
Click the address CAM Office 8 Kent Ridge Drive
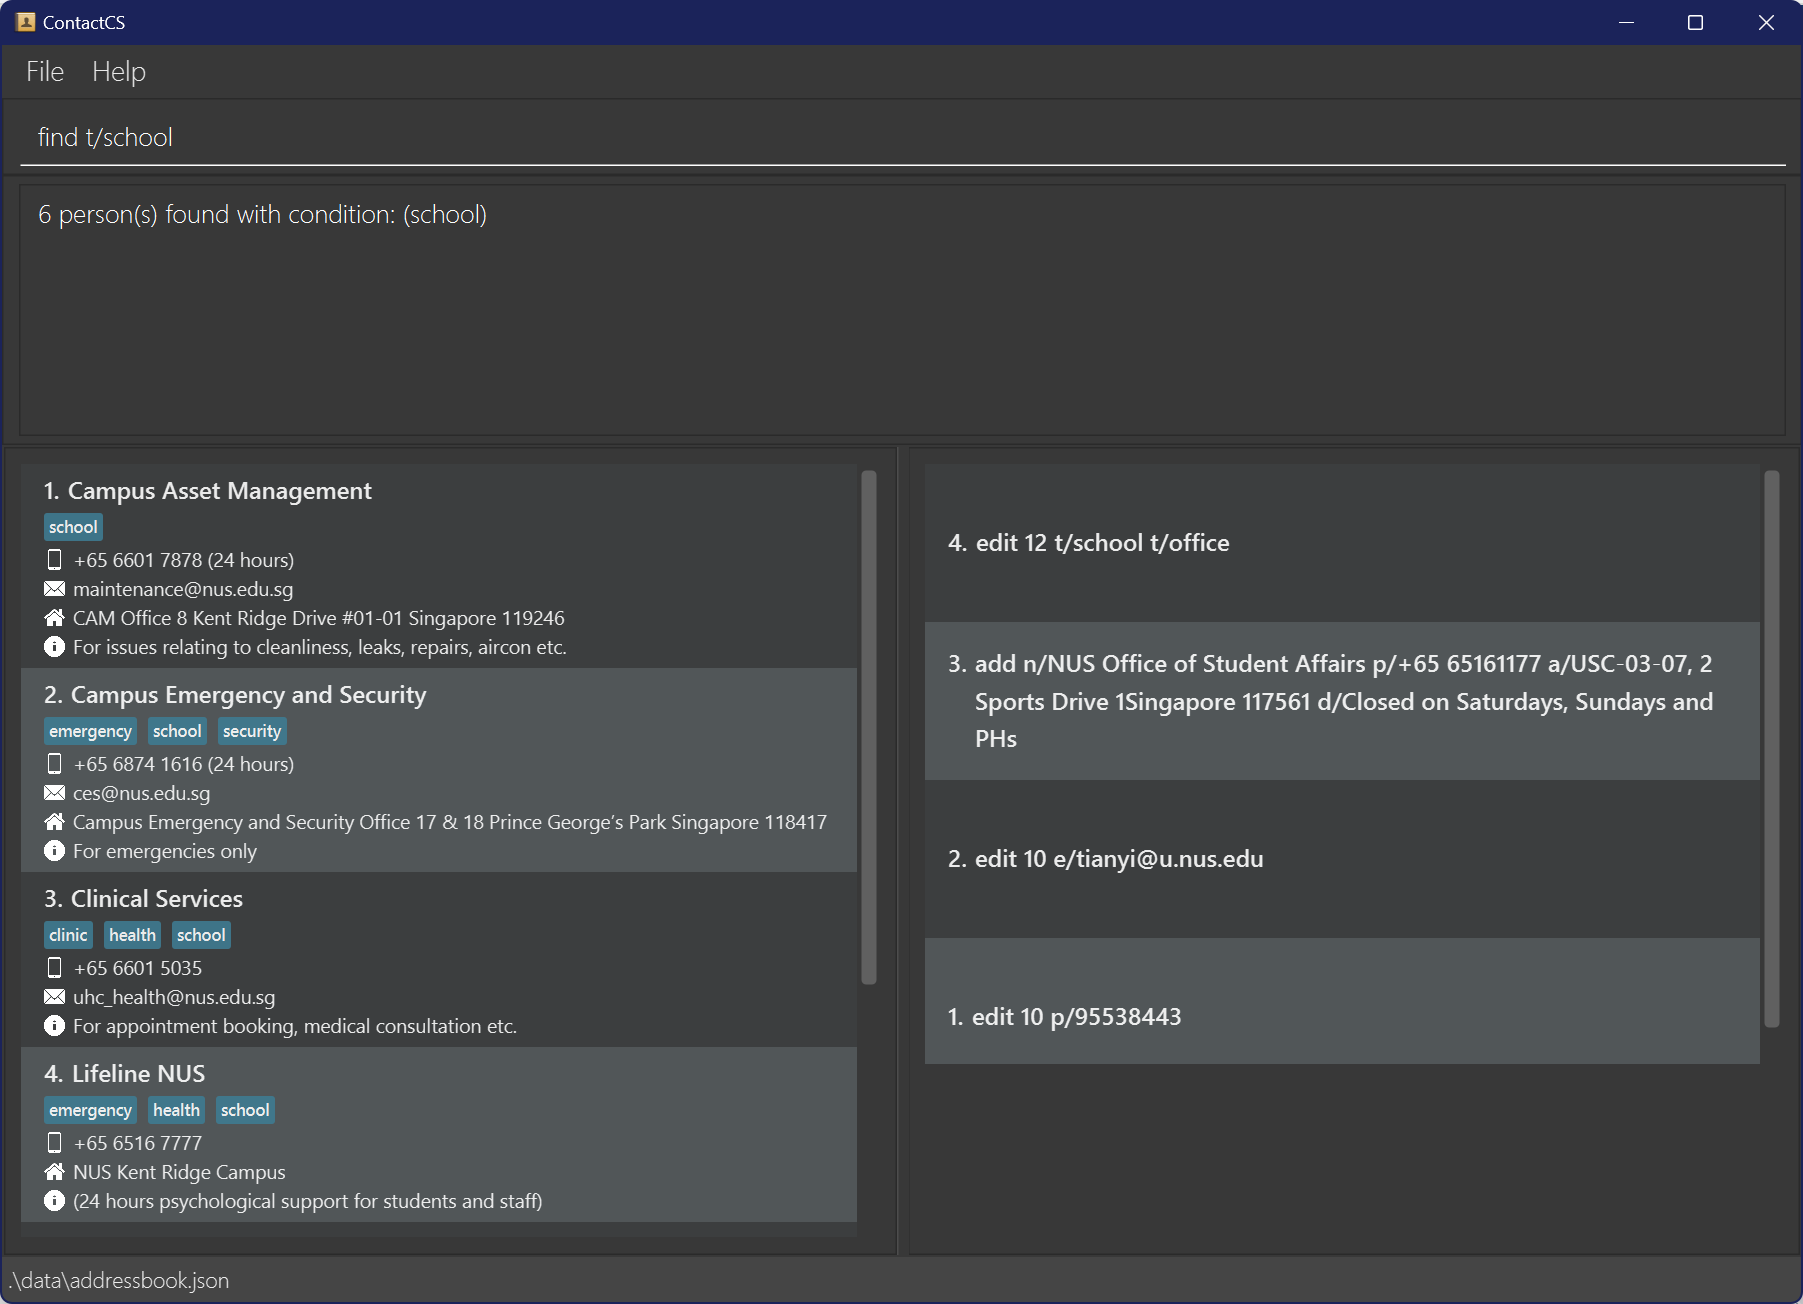[319, 618]
